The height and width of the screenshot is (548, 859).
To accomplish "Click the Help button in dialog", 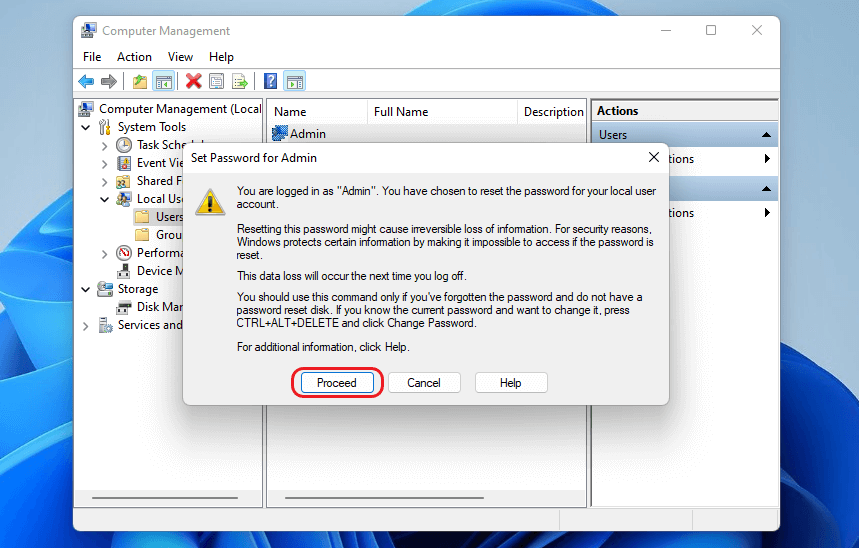I will 511,383.
